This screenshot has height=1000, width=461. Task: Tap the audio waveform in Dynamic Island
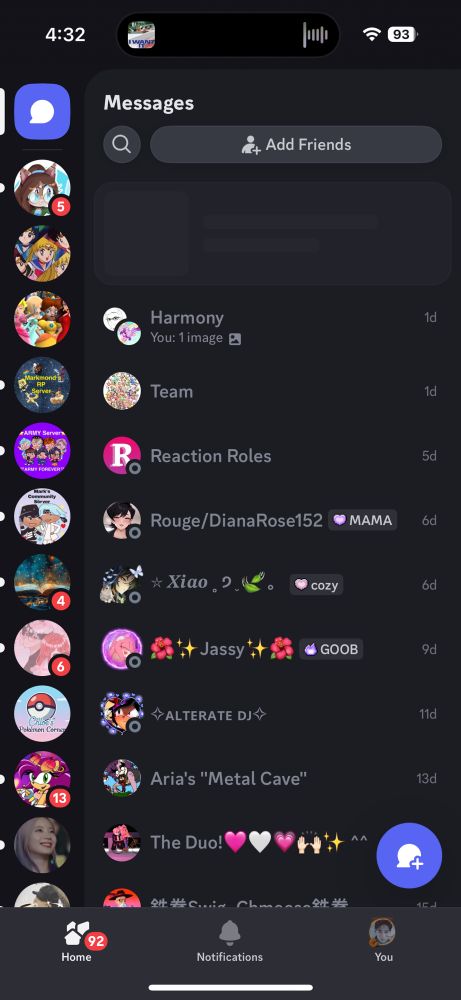[315, 34]
